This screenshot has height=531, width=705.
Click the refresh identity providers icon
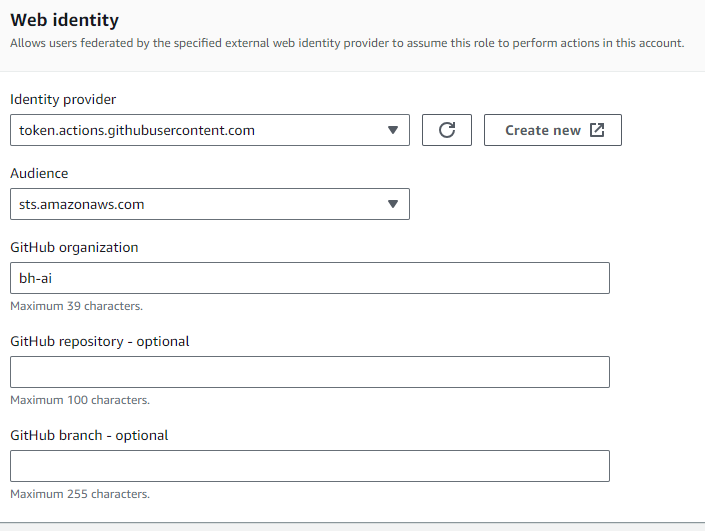[447, 130]
